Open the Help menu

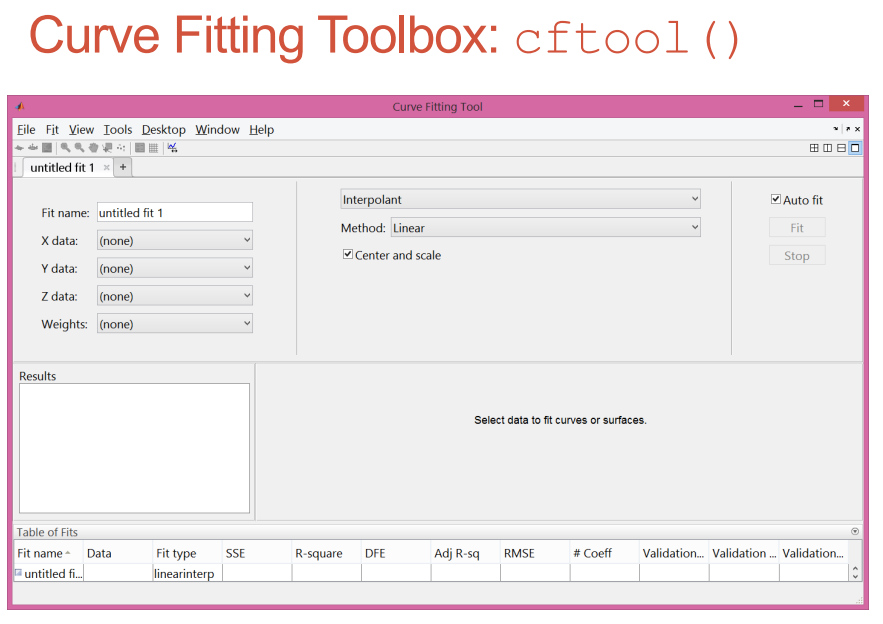(x=261, y=130)
